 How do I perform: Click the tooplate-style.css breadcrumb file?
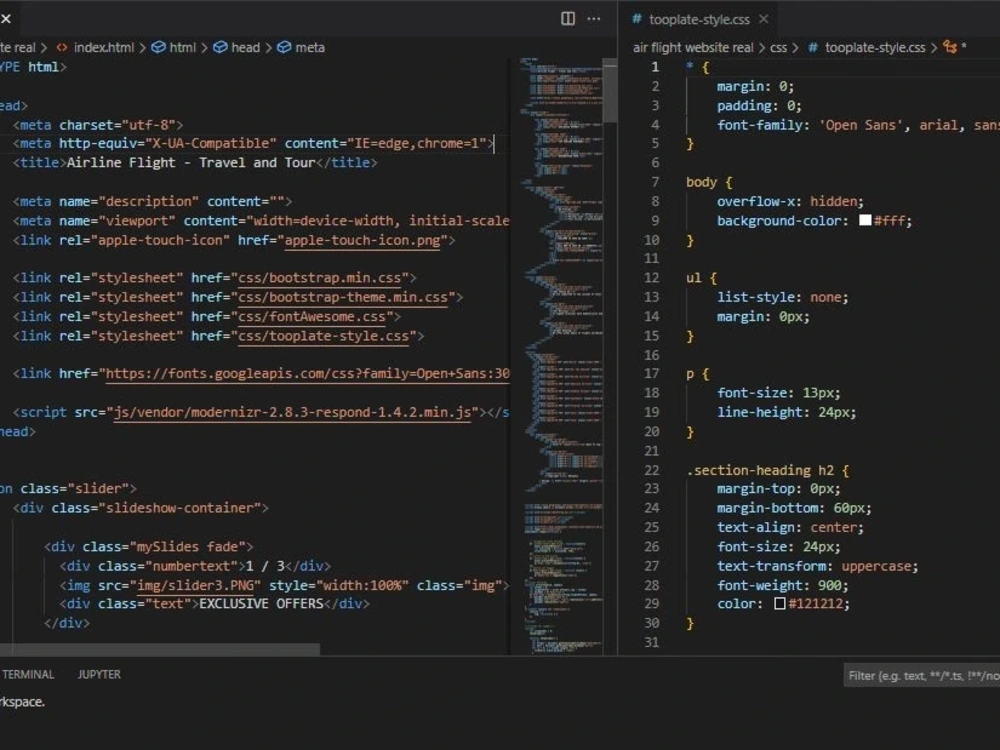[x=875, y=47]
